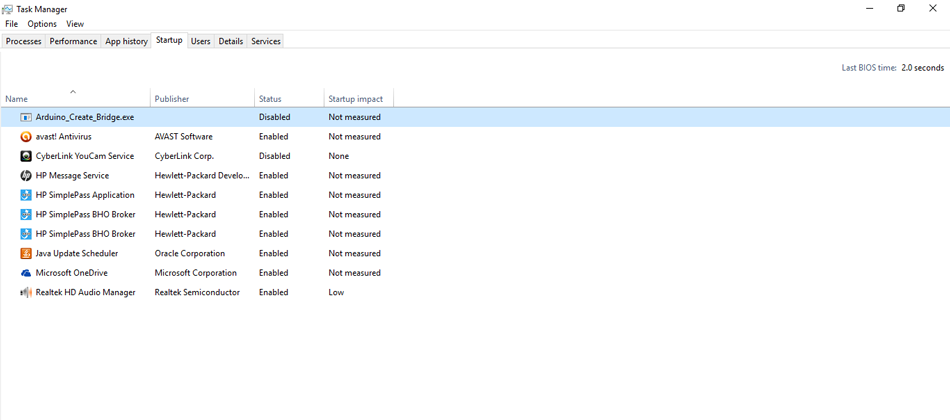Click the Arduino_Create_Bridge.exe icon
Screen dimensions: 950x420
tap(25, 117)
